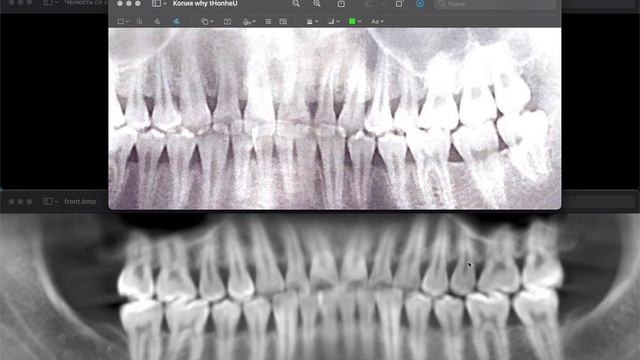Click the top X-ray image in the front window

(x=335, y=118)
